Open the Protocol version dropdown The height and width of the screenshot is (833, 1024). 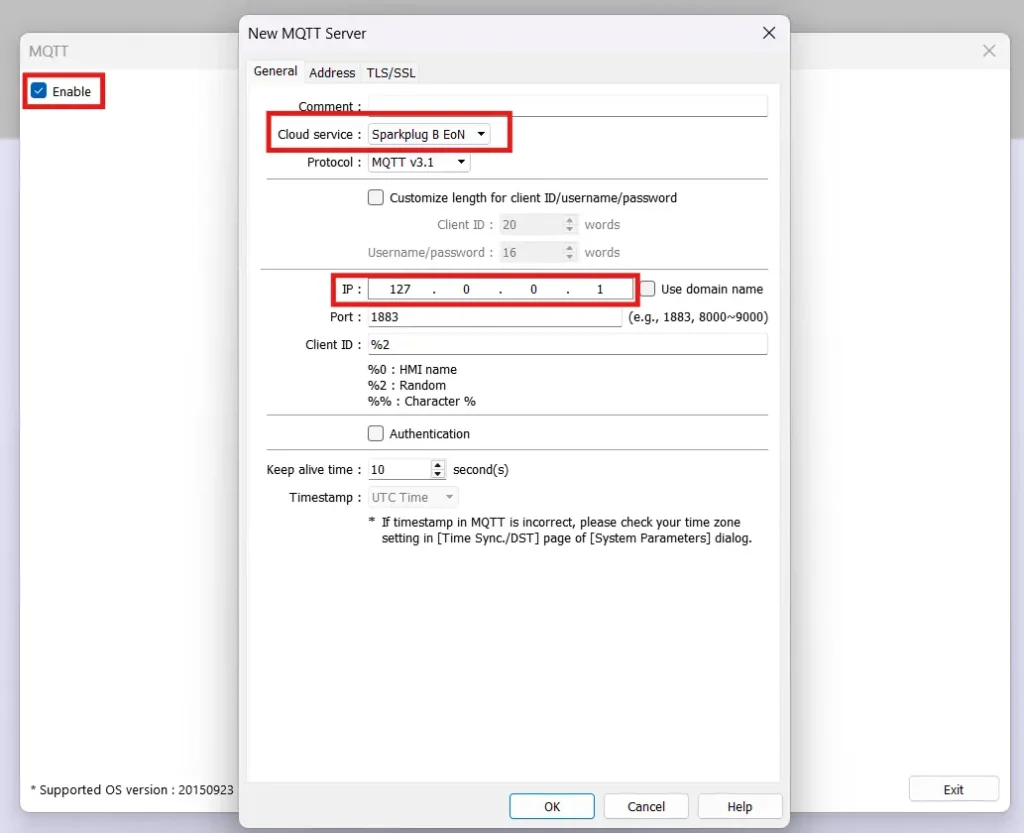pos(461,162)
